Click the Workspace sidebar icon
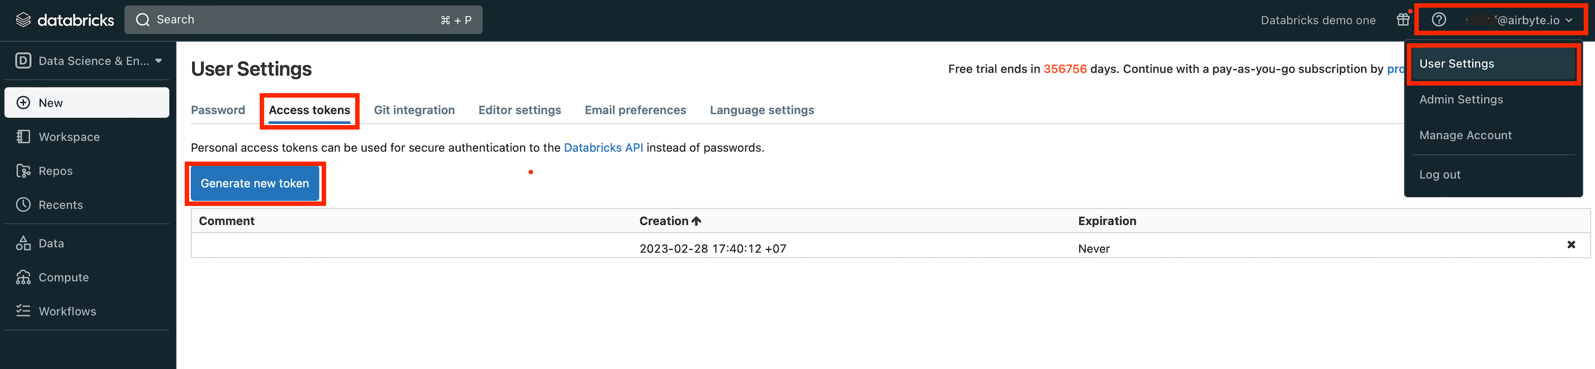The width and height of the screenshot is (1595, 369). pyautogui.click(x=23, y=137)
